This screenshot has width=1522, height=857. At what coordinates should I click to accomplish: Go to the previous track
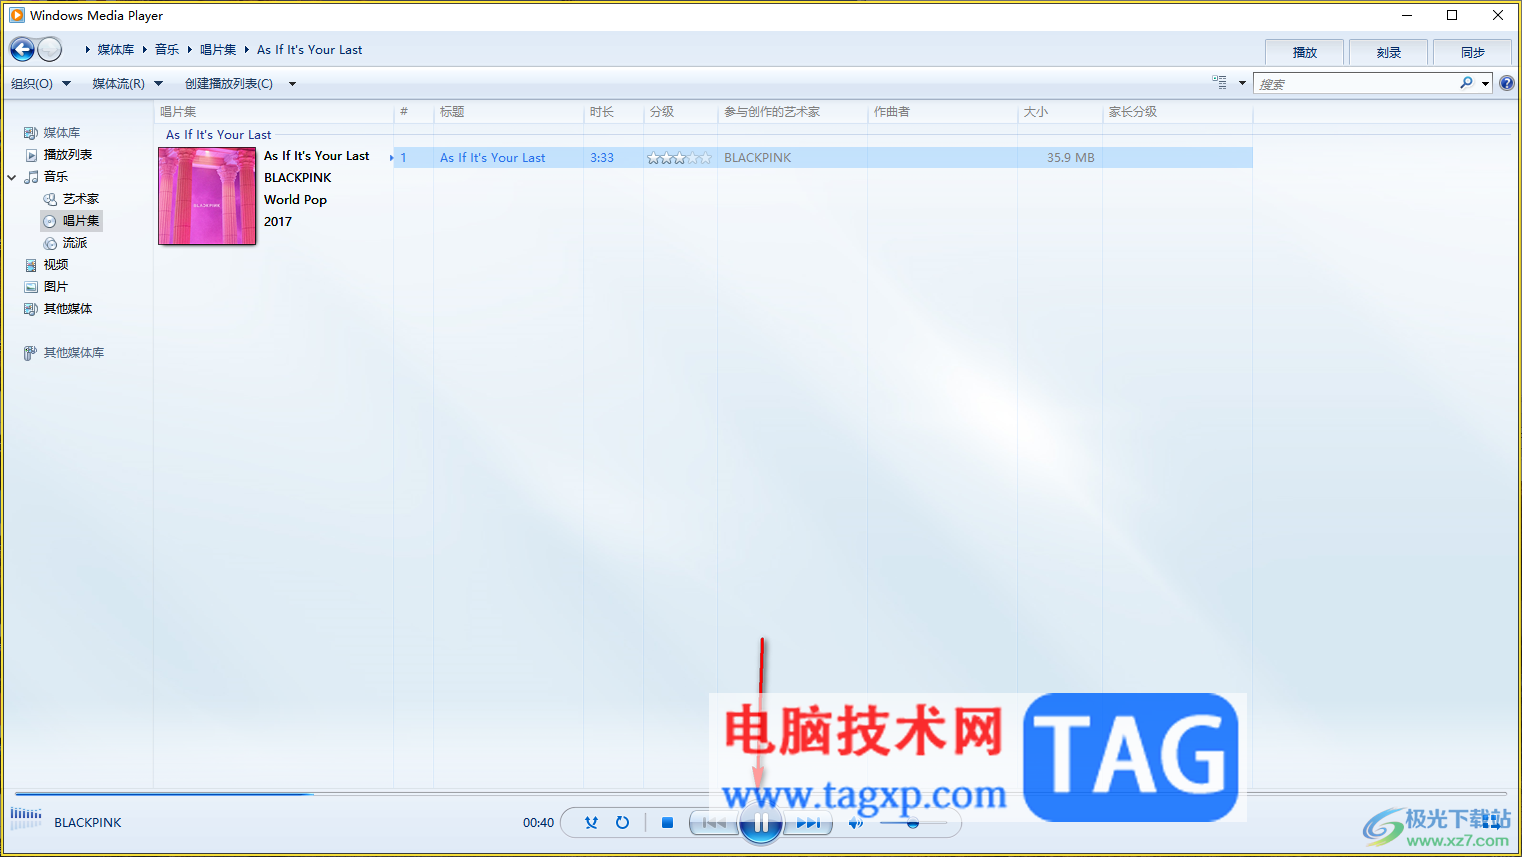pyautogui.click(x=714, y=823)
